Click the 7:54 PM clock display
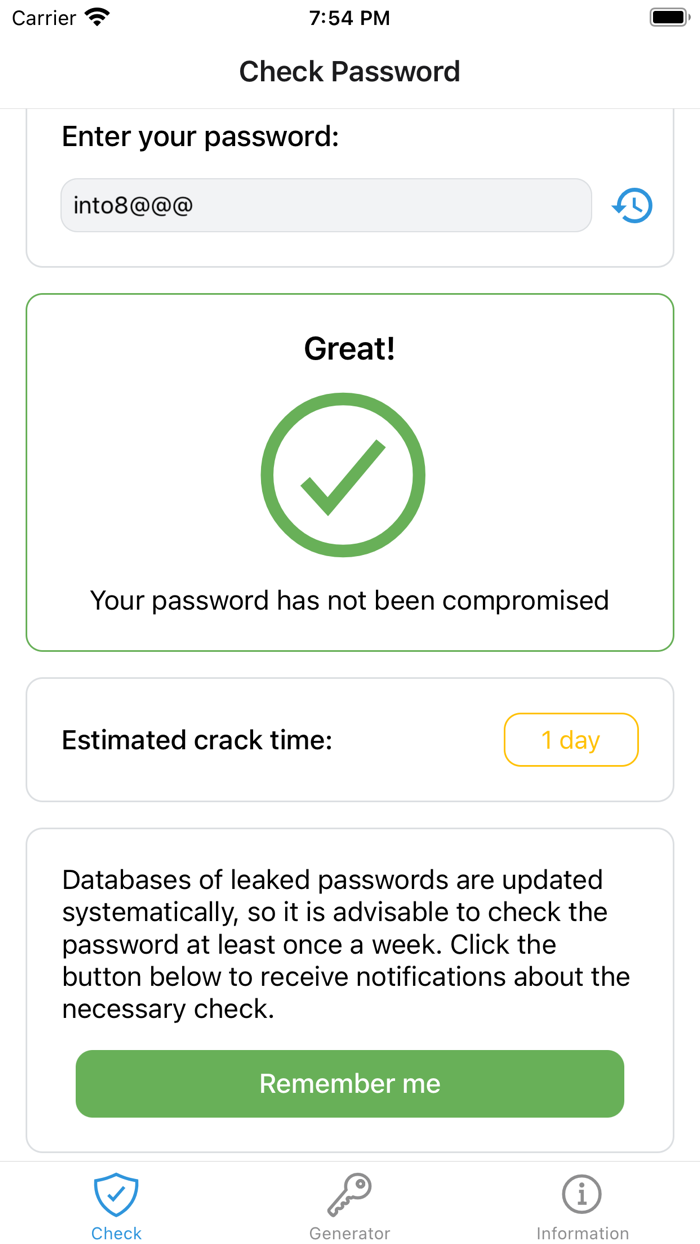The image size is (700, 1244). [x=349, y=16]
